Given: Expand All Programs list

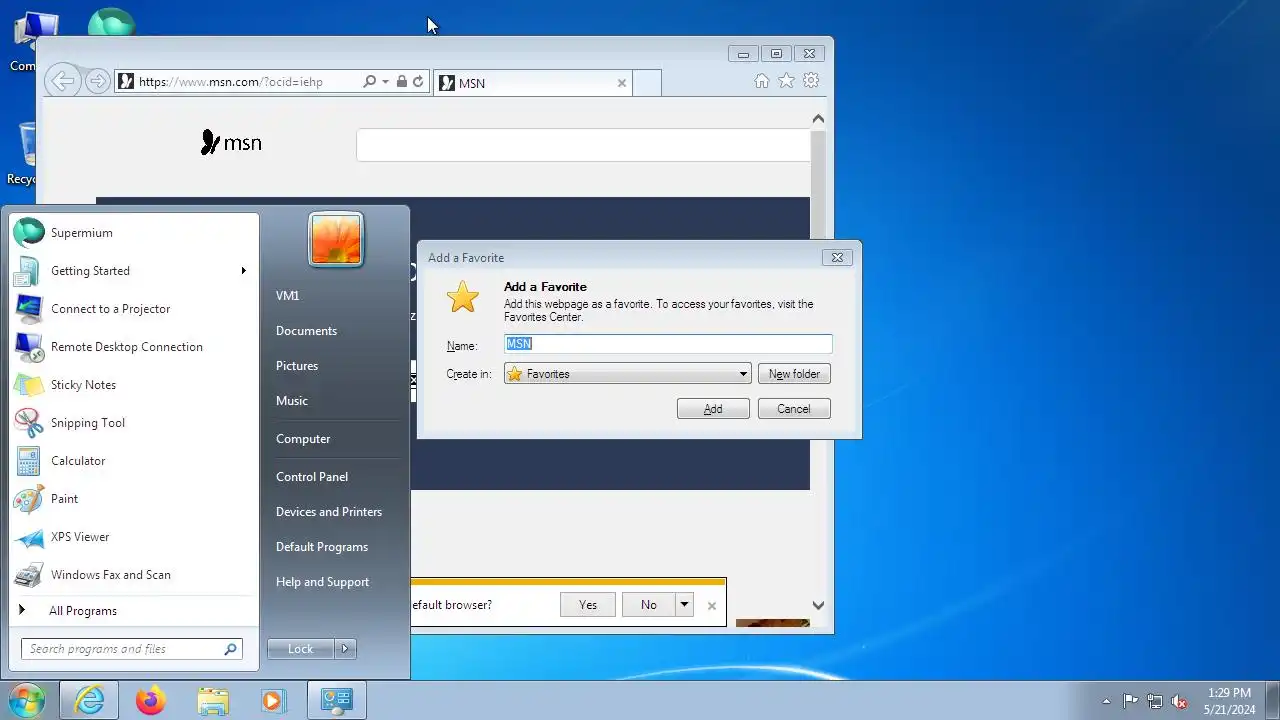Looking at the screenshot, I should (134, 611).
